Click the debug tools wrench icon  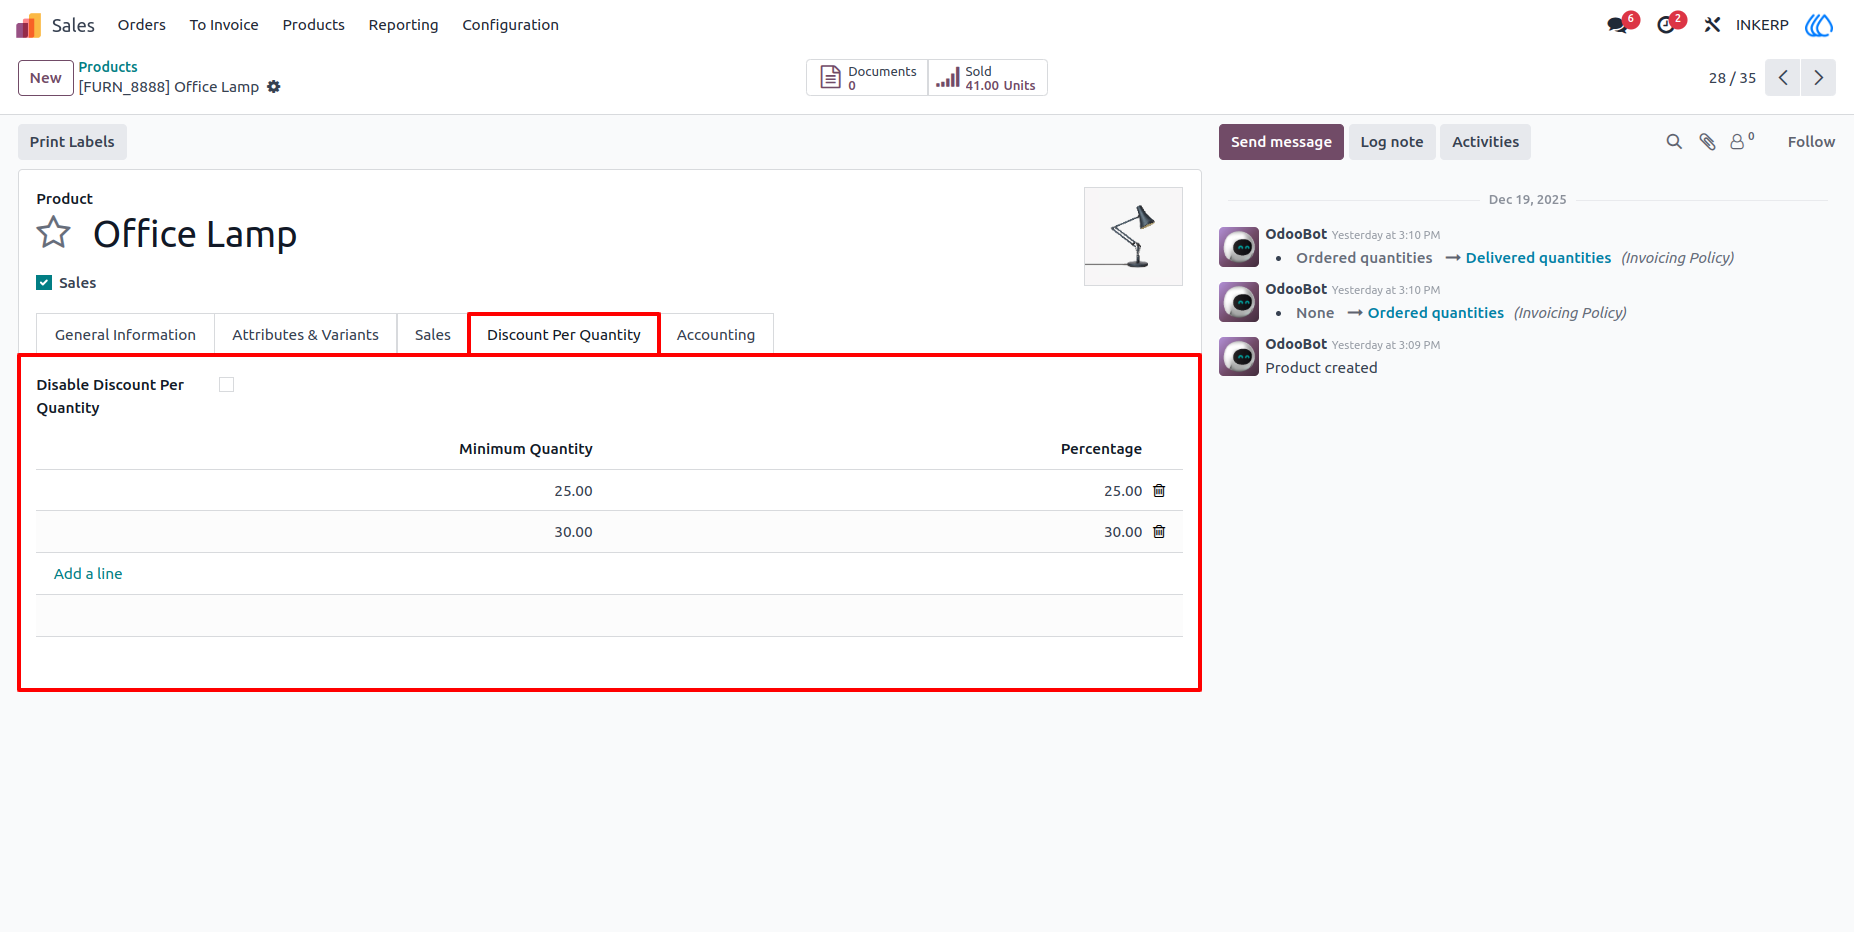[1712, 25]
